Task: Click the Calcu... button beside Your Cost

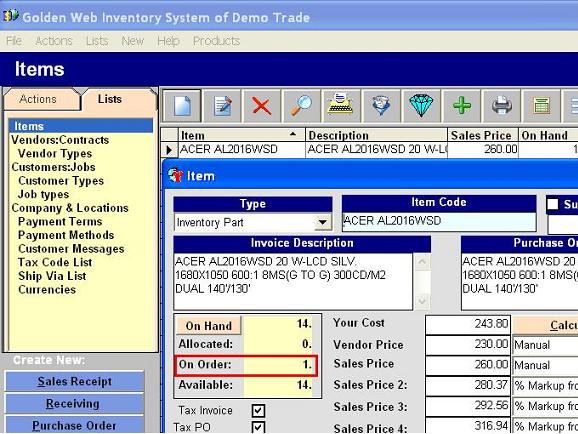Action: 546,325
